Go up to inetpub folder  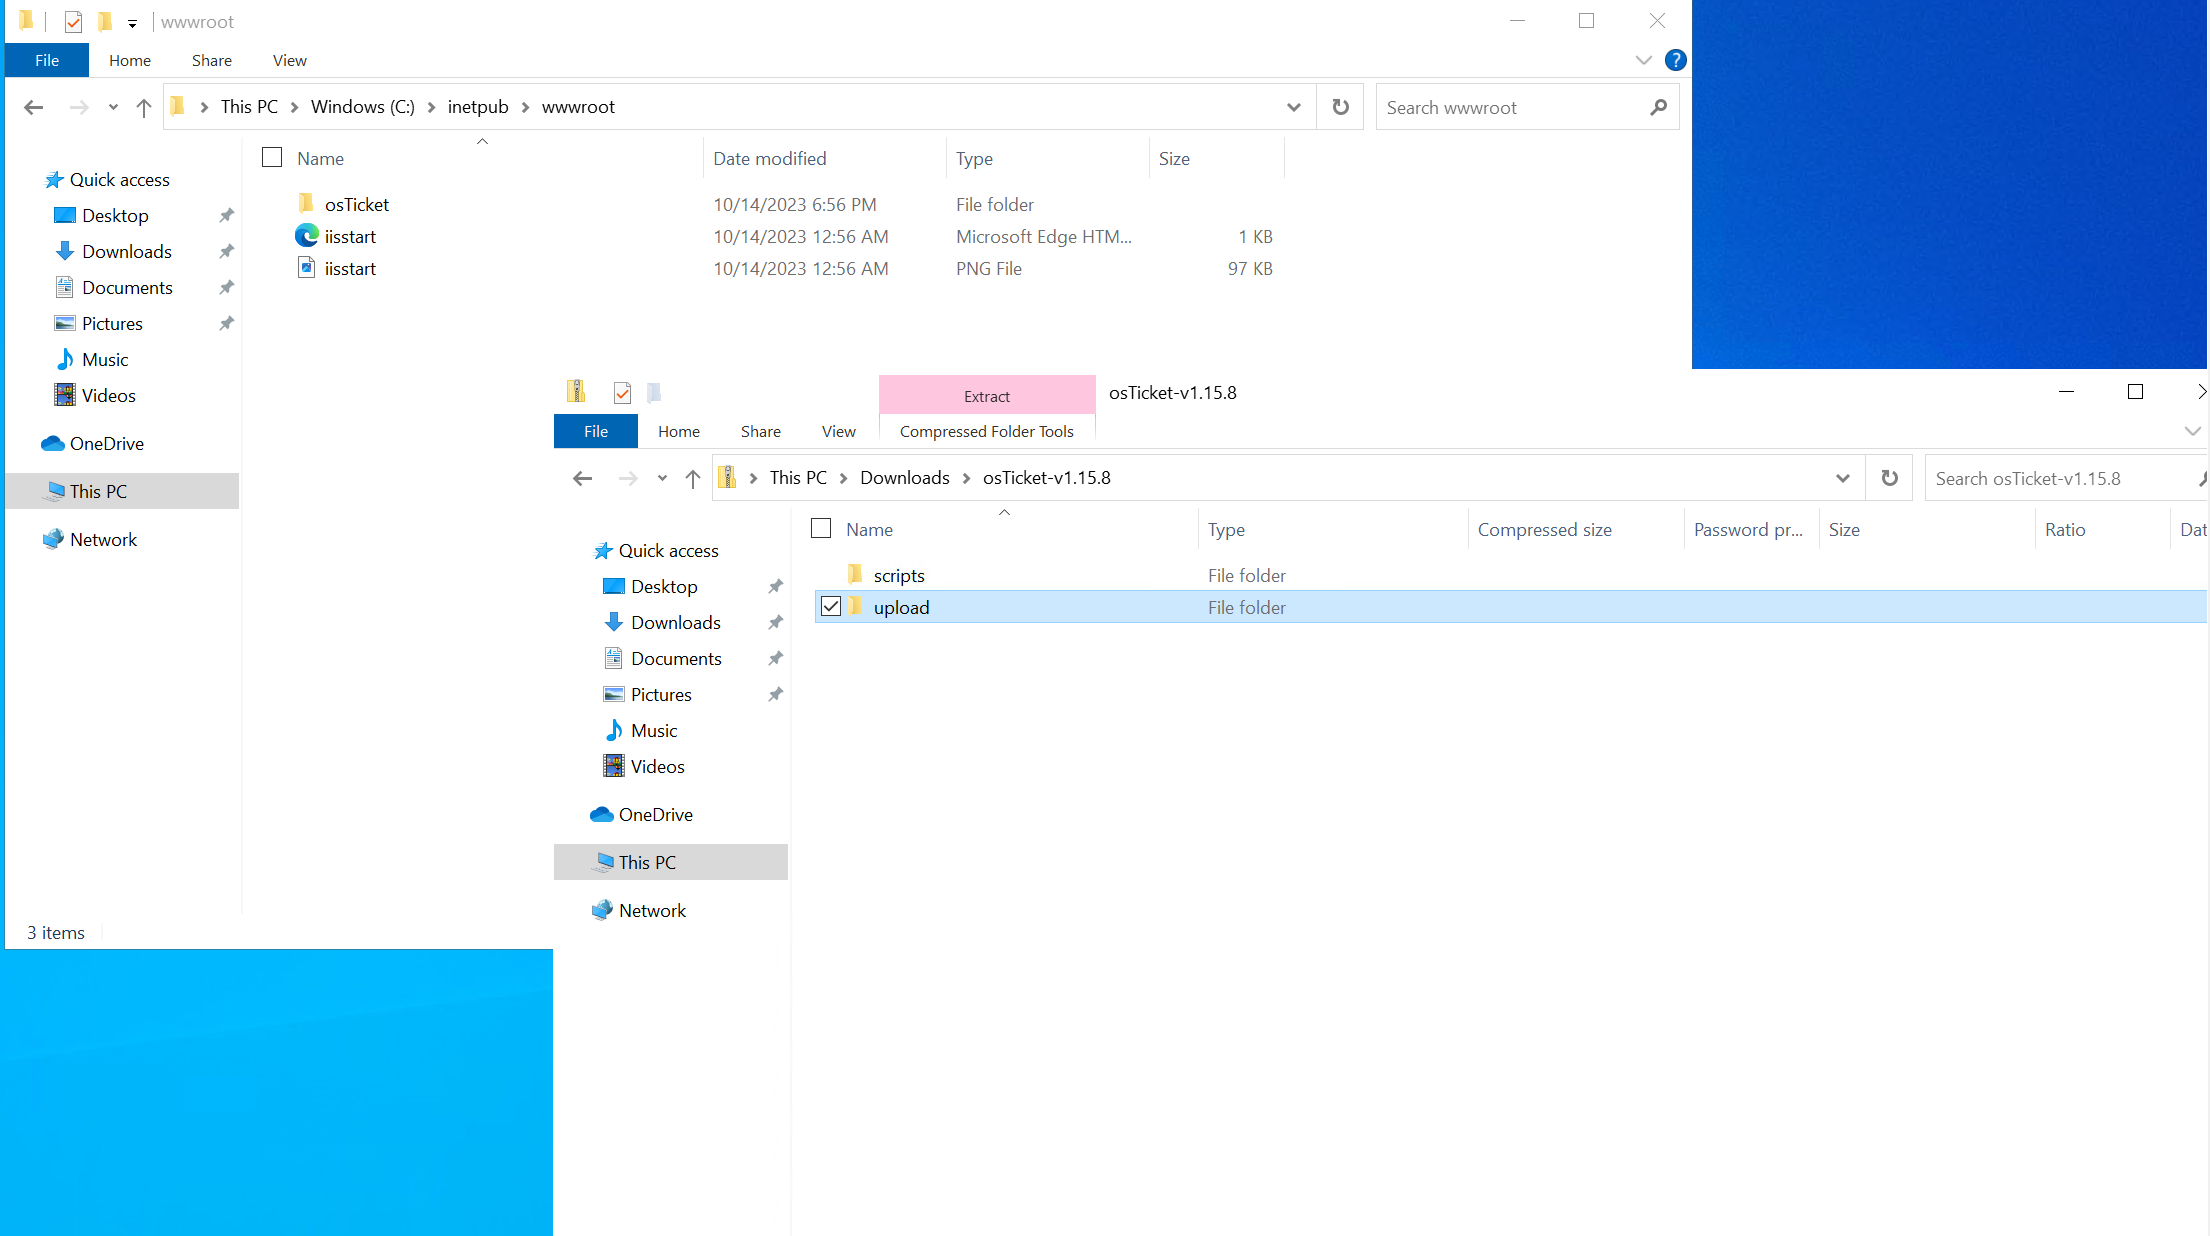(x=143, y=107)
